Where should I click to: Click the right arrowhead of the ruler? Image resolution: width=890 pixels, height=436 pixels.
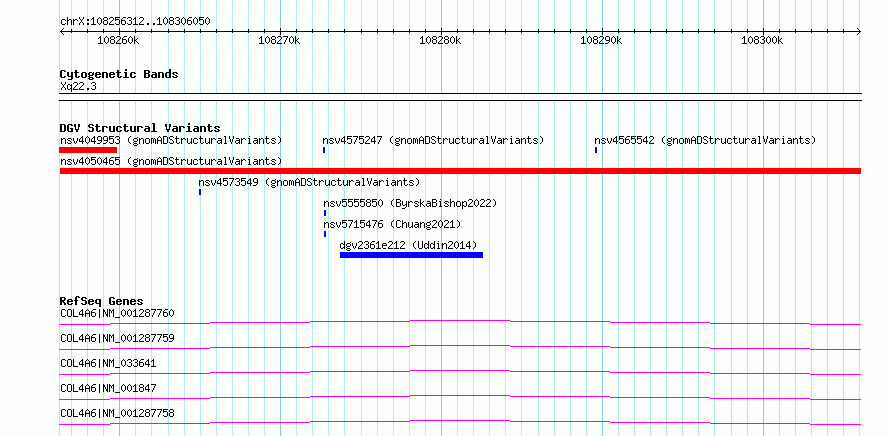858,32
